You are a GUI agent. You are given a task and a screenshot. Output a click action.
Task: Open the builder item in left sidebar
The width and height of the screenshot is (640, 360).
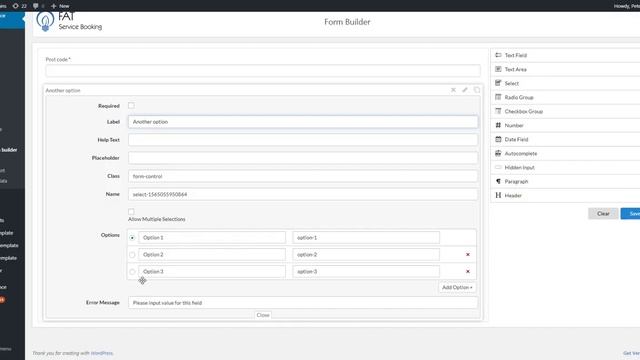tap(9, 150)
